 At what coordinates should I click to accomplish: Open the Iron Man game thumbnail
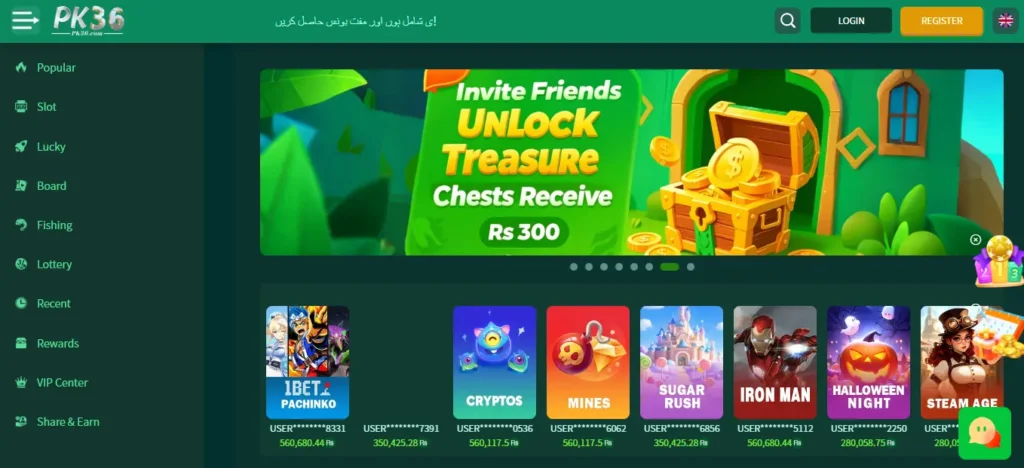[x=775, y=362]
